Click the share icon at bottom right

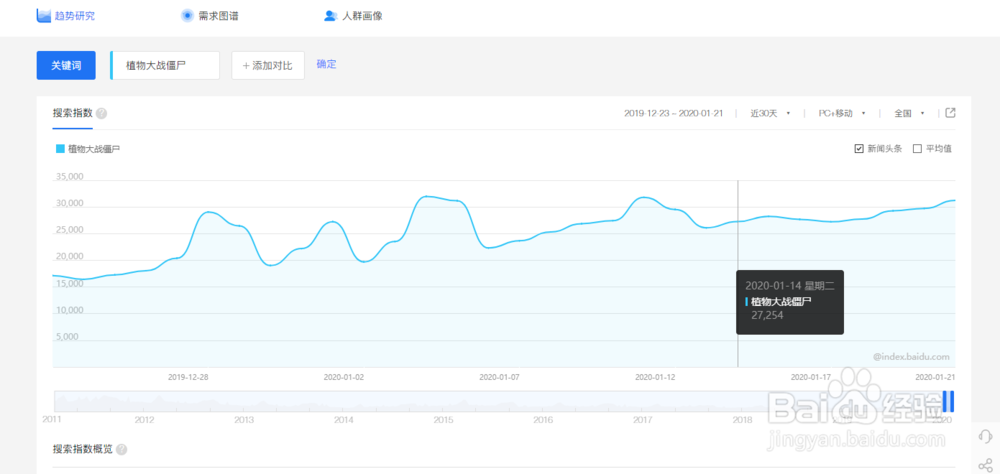click(984, 466)
